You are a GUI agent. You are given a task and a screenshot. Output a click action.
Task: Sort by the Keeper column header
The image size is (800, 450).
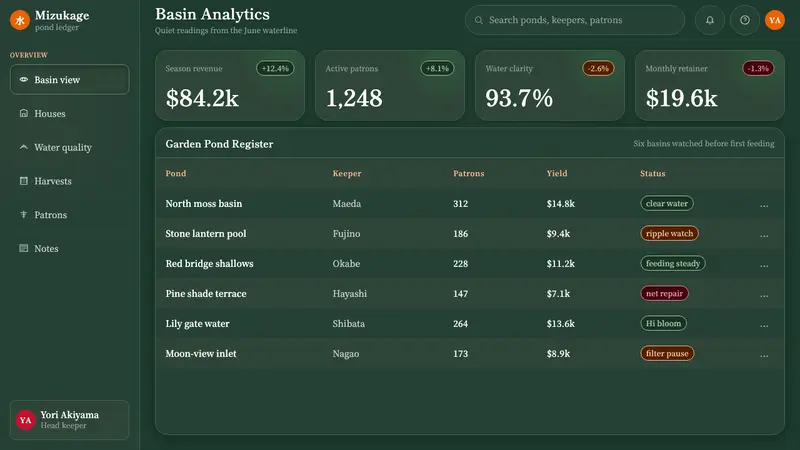347,173
